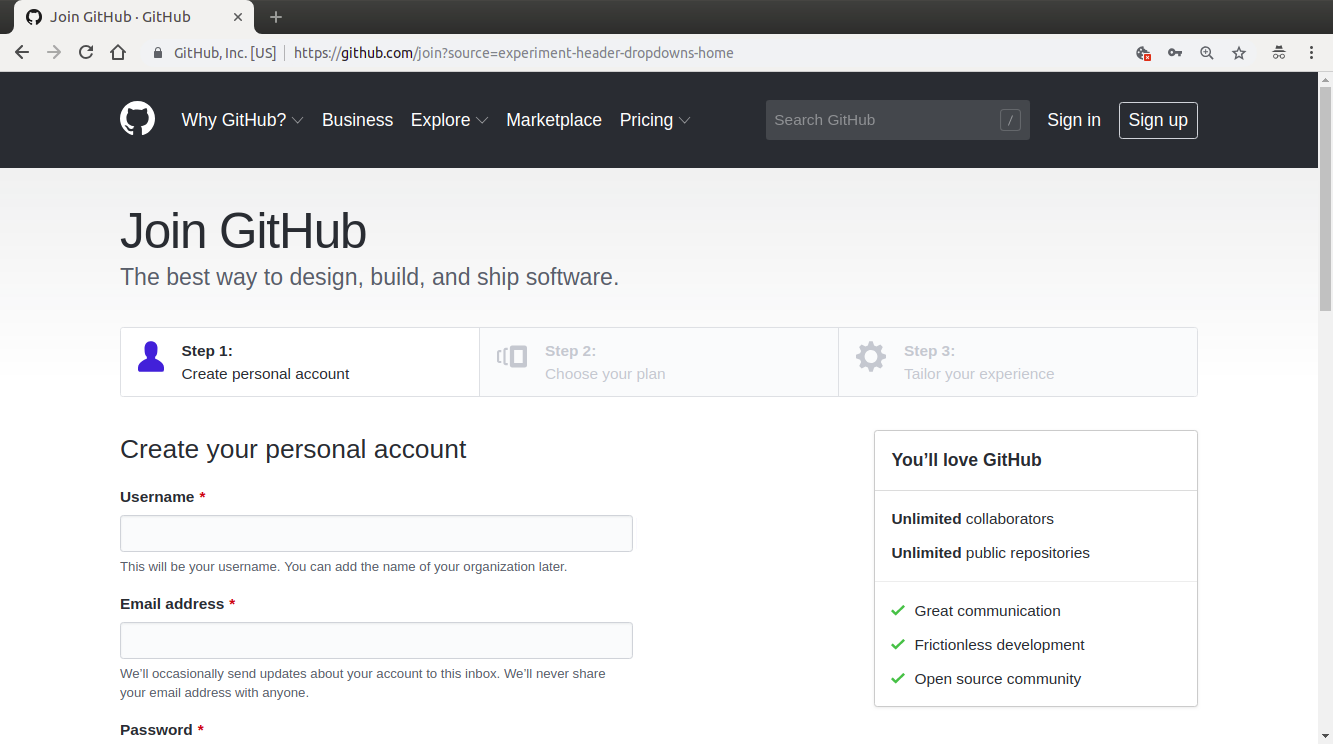
Task: Bookmark this page with the star
Action: pos(1239,53)
